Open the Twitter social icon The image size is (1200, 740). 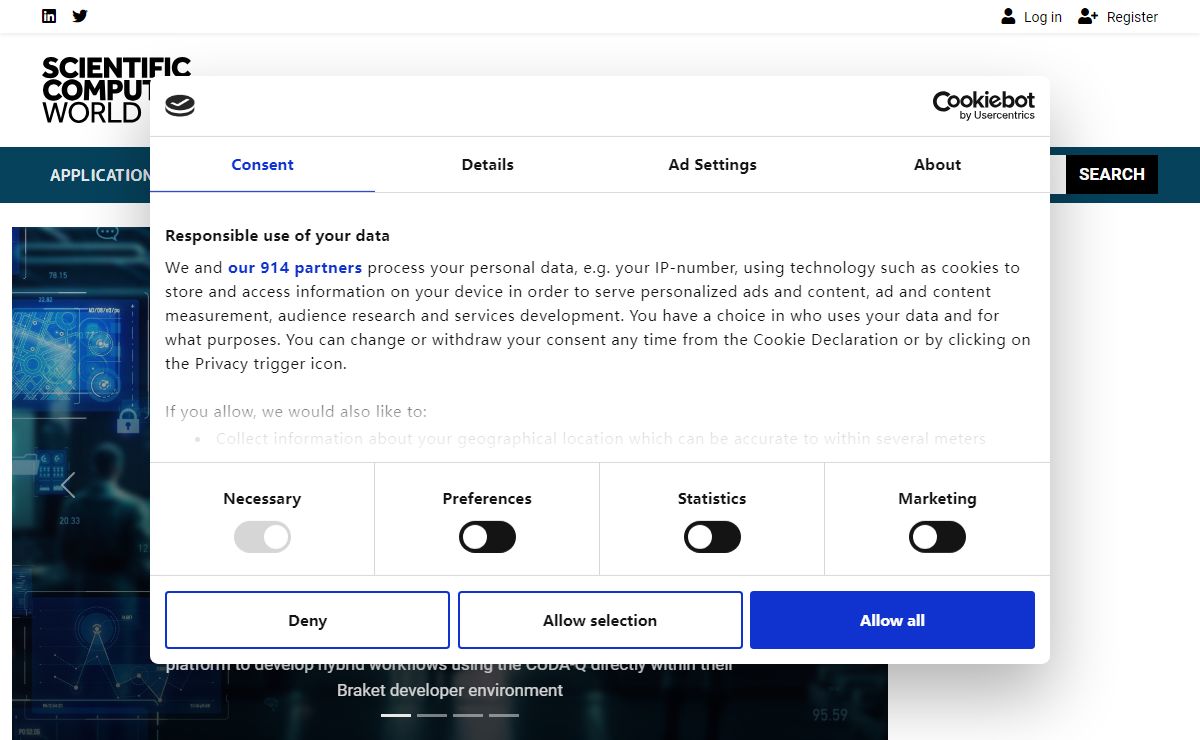(80, 16)
